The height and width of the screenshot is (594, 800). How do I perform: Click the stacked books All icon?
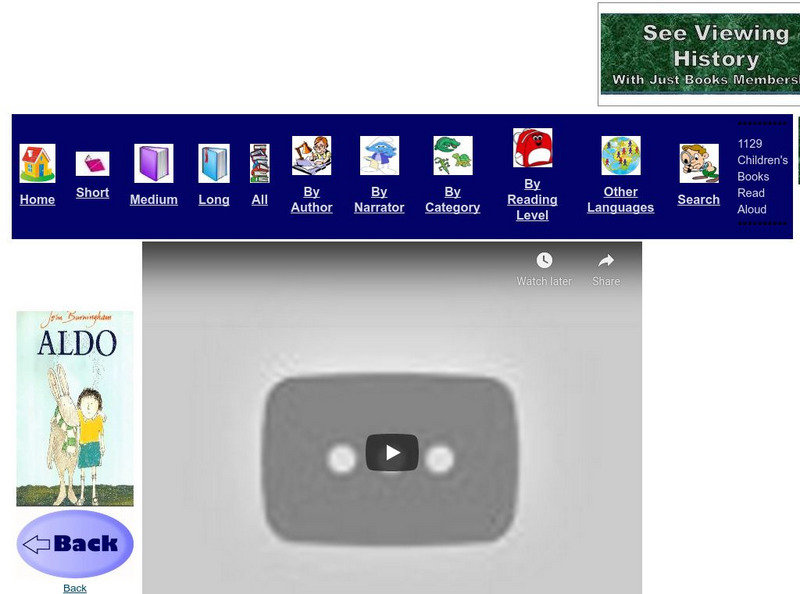pos(260,163)
